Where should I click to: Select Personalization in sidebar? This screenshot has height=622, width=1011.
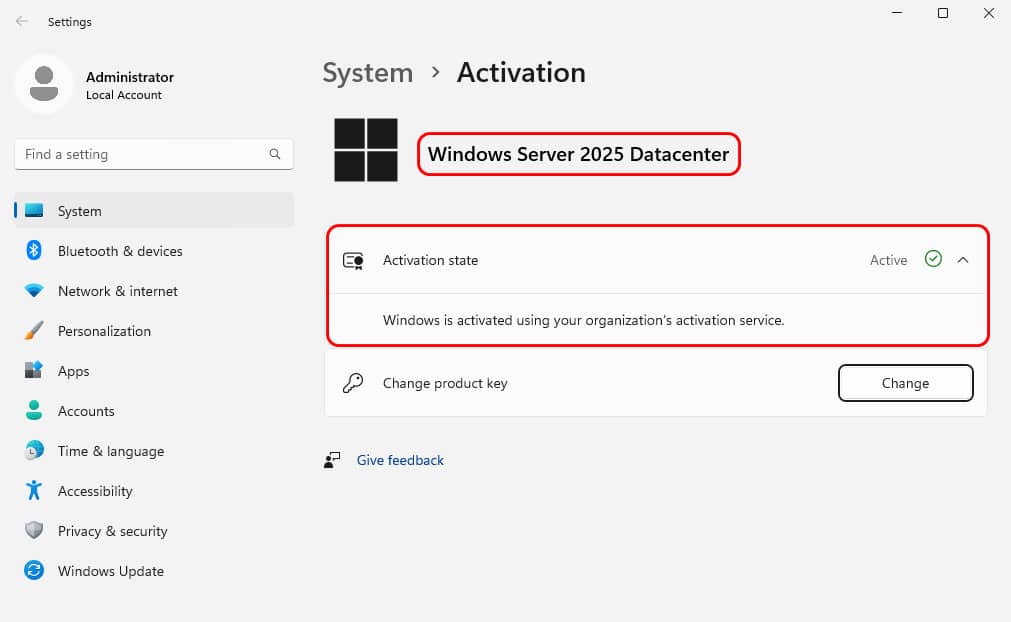pos(154,331)
